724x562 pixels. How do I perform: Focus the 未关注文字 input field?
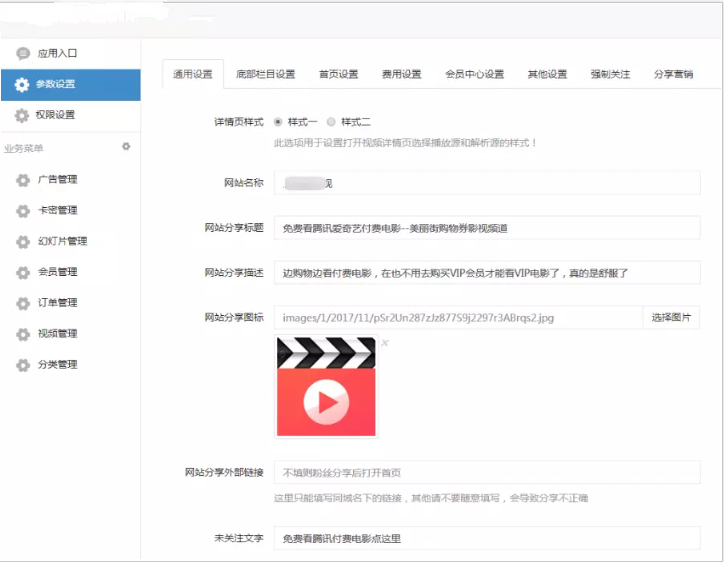click(487, 538)
